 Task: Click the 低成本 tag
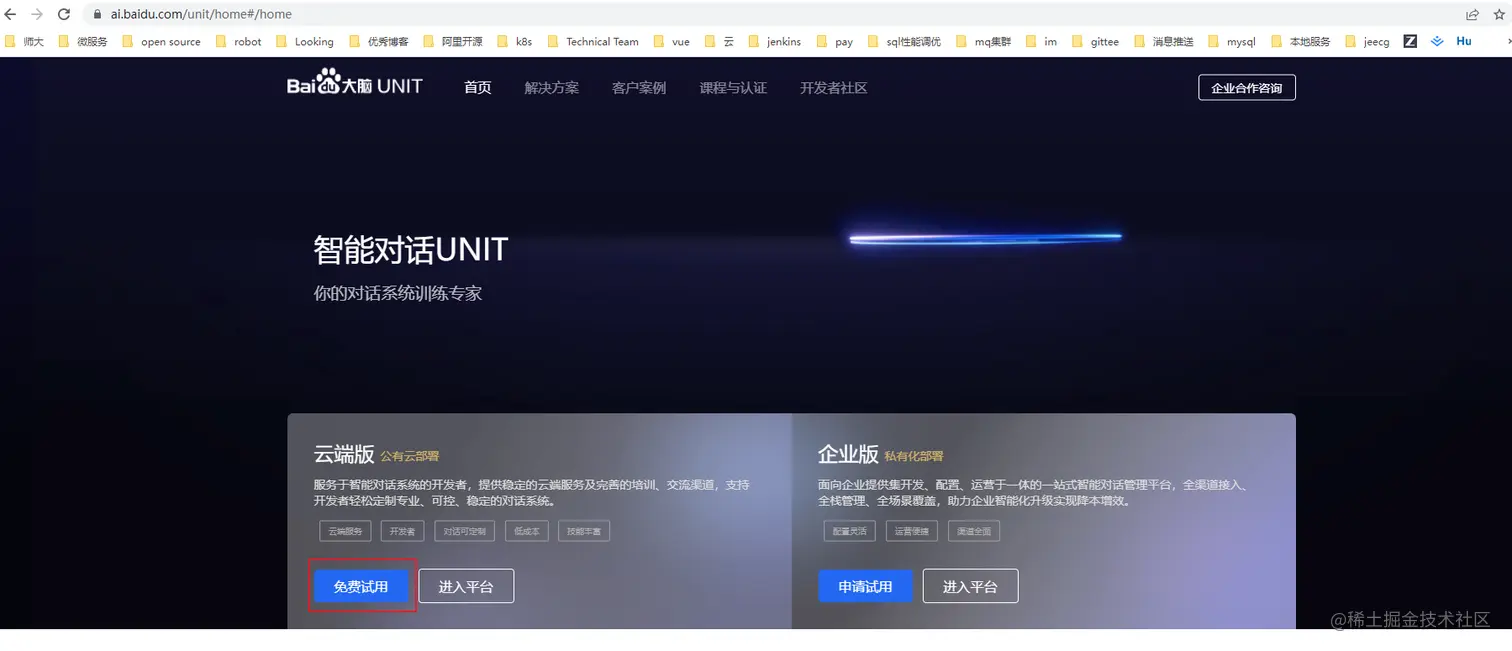point(527,531)
